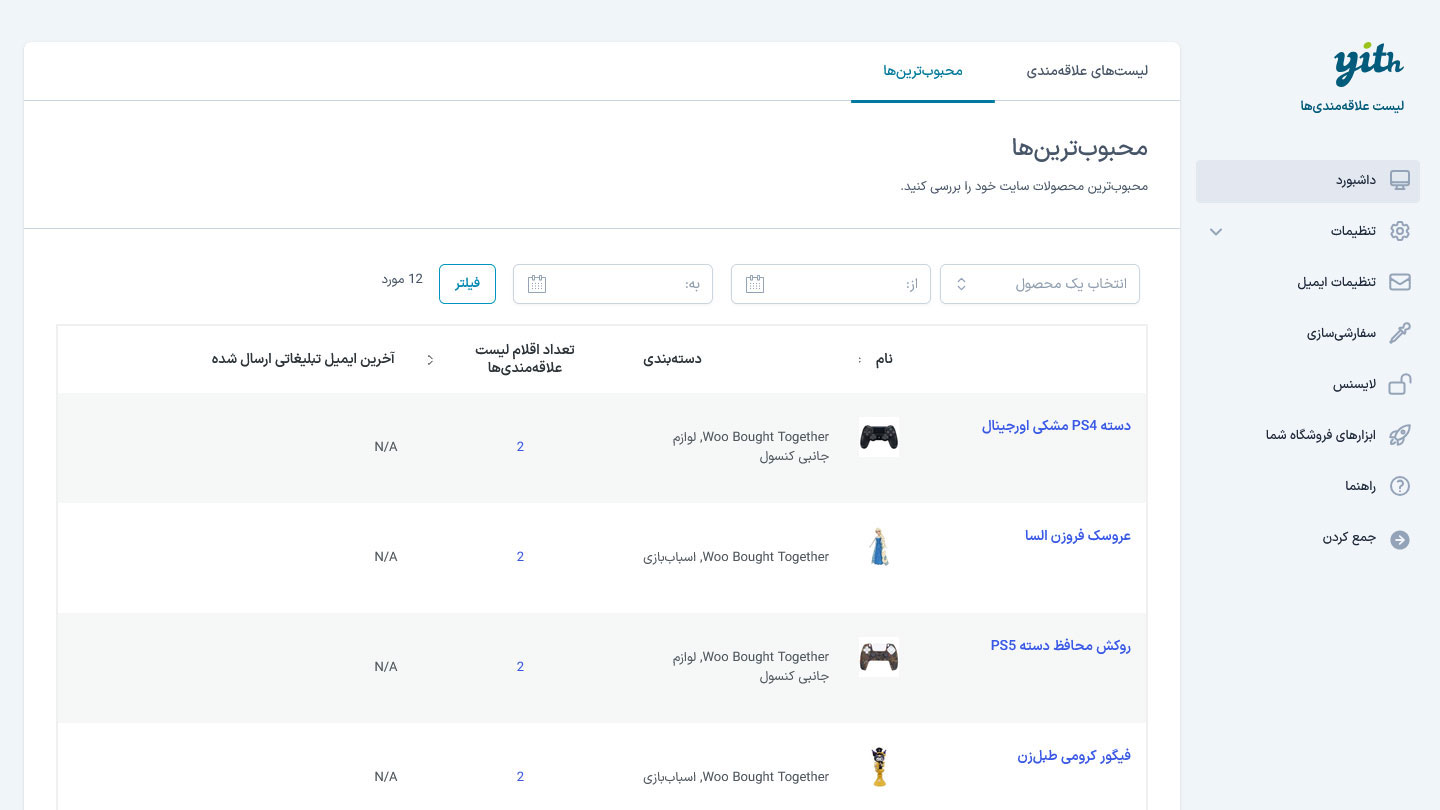Open the عروسک فروزن السا product link
Viewport: 1440px width, 810px height.
1078,536
